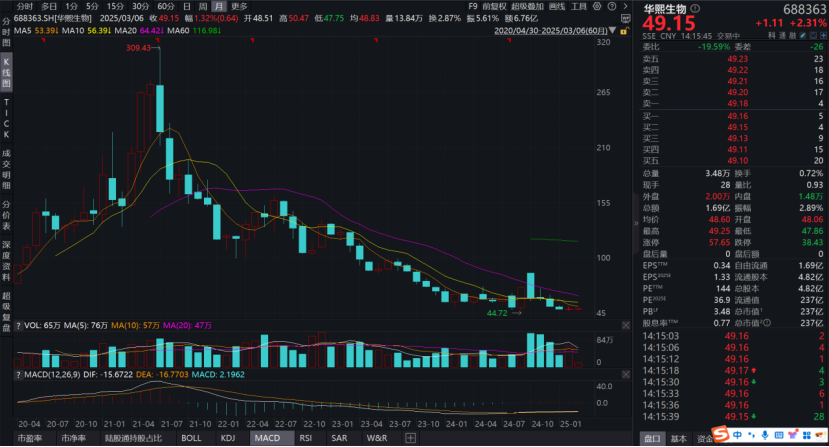Viewport: 829px width, 447px height.
Task: Open chart settings hexagon gear icon
Action: (597, 6)
